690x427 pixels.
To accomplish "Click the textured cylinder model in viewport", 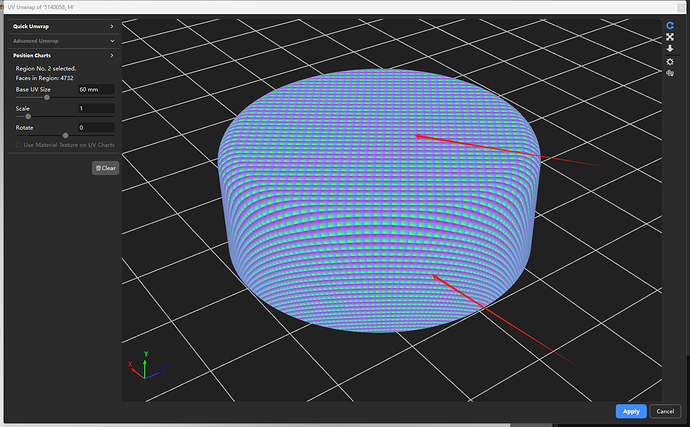I will pyautogui.click(x=378, y=201).
